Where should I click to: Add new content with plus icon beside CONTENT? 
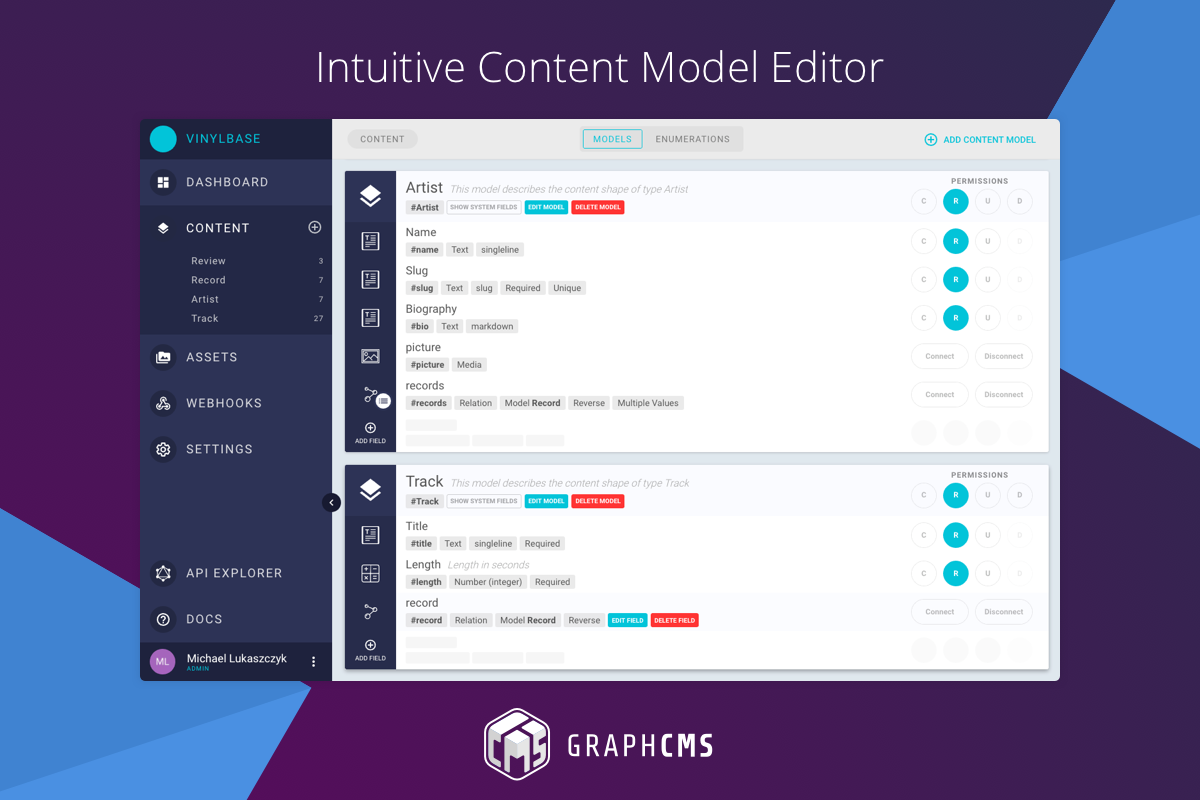[x=315, y=227]
